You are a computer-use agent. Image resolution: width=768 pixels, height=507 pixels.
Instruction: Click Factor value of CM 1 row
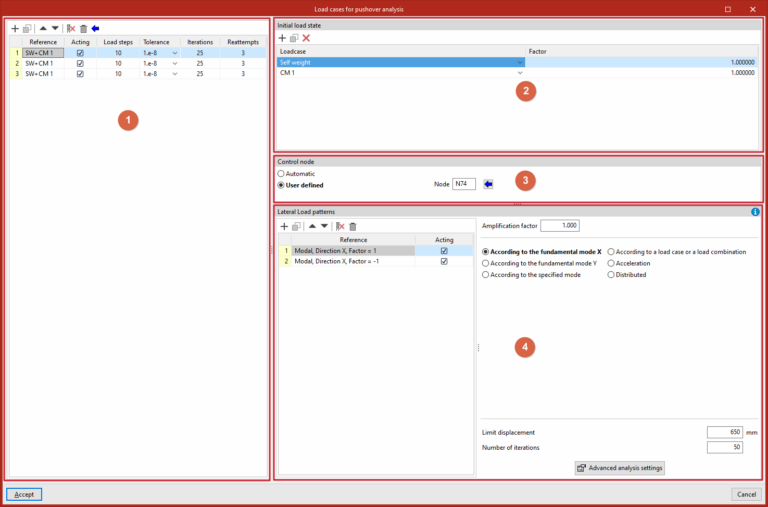point(642,72)
